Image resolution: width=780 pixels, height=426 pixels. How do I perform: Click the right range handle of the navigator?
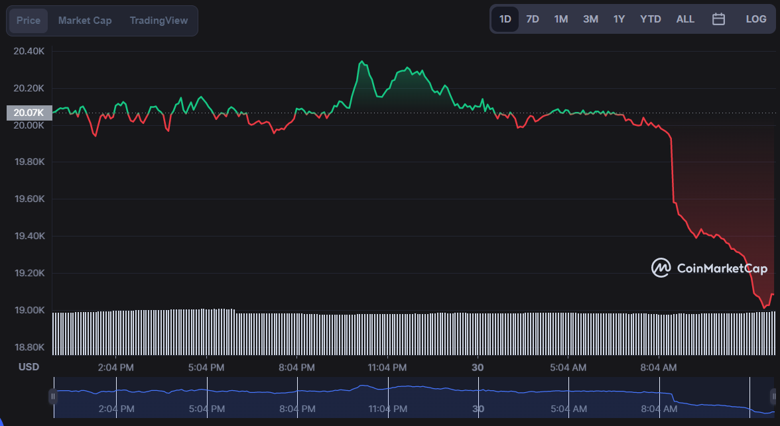pyautogui.click(x=773, y=397)
